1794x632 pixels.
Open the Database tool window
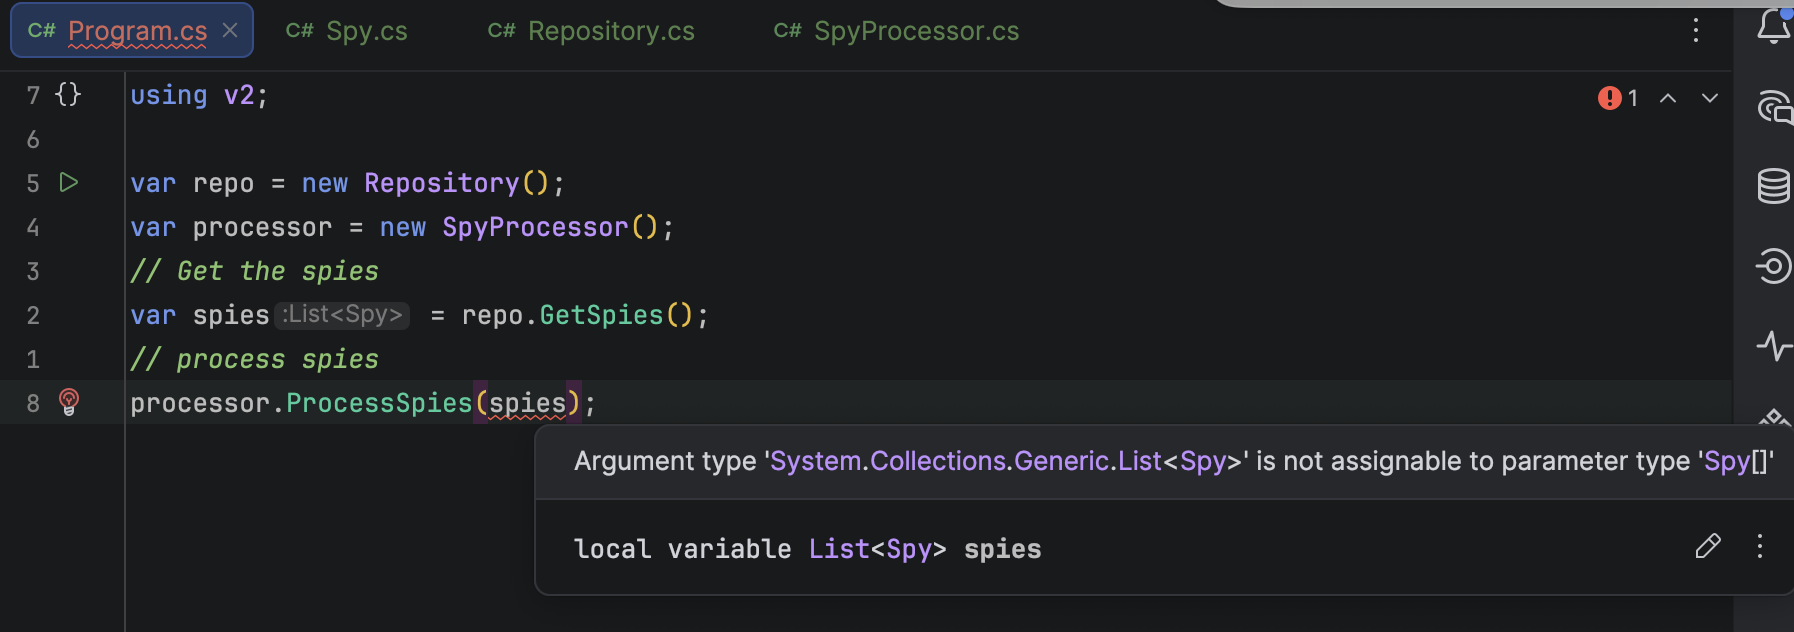click(x=1774, y=186)
